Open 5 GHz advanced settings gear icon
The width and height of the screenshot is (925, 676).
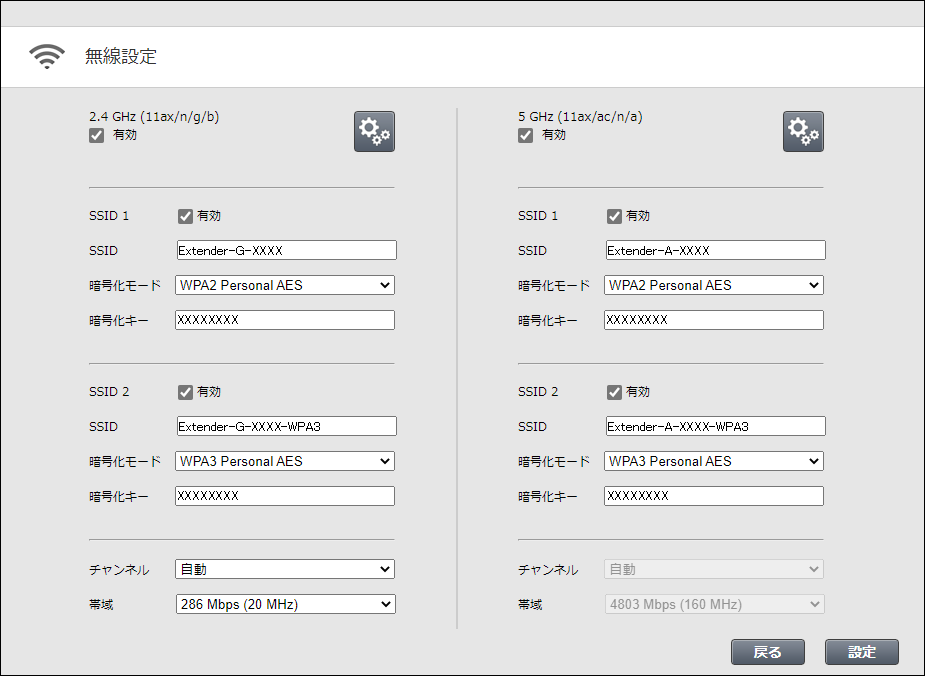tap(803, 131)
